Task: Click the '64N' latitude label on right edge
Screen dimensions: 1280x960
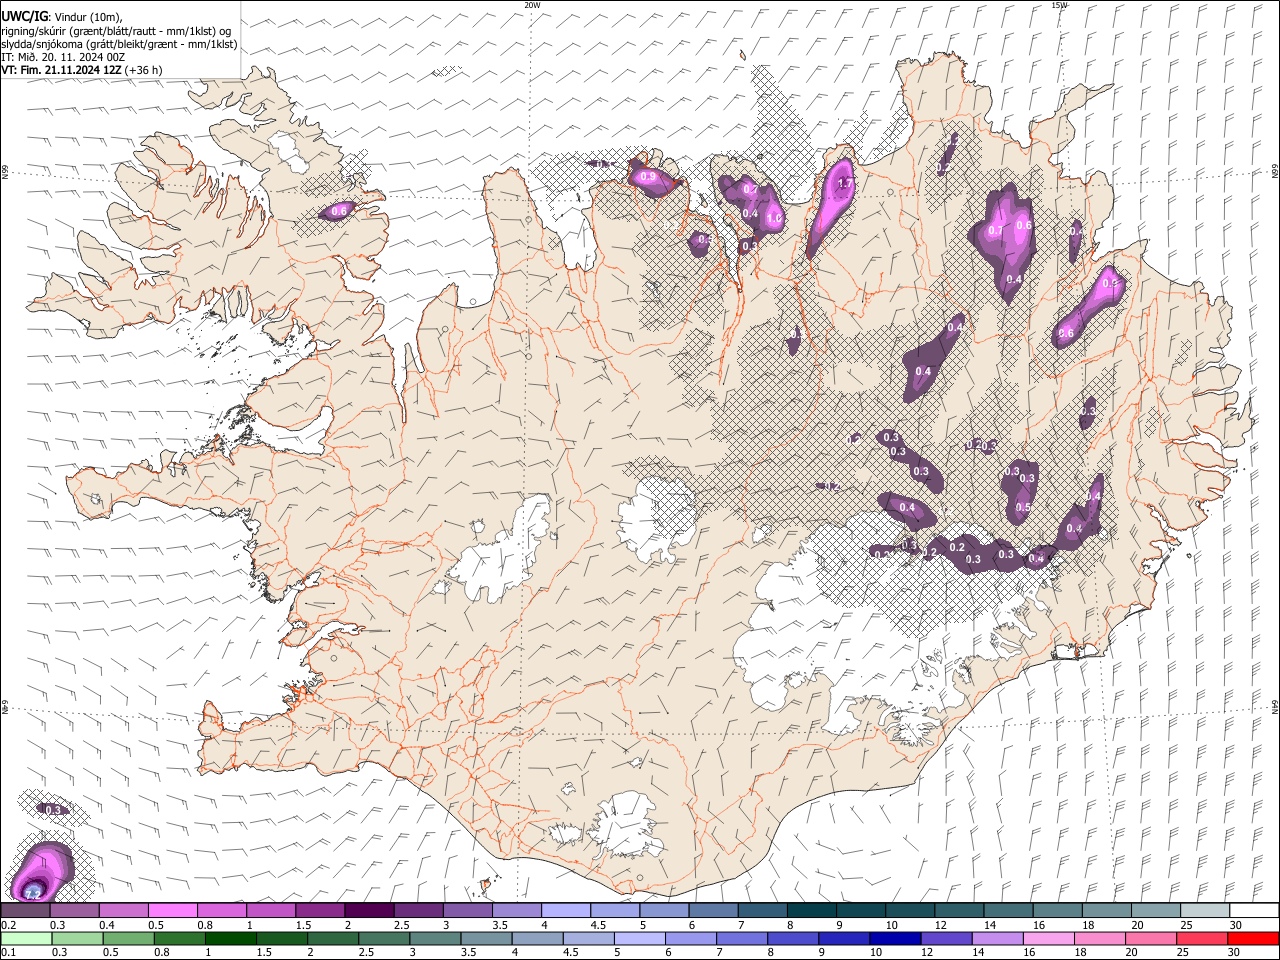Action: click(x=1275, y=707)
